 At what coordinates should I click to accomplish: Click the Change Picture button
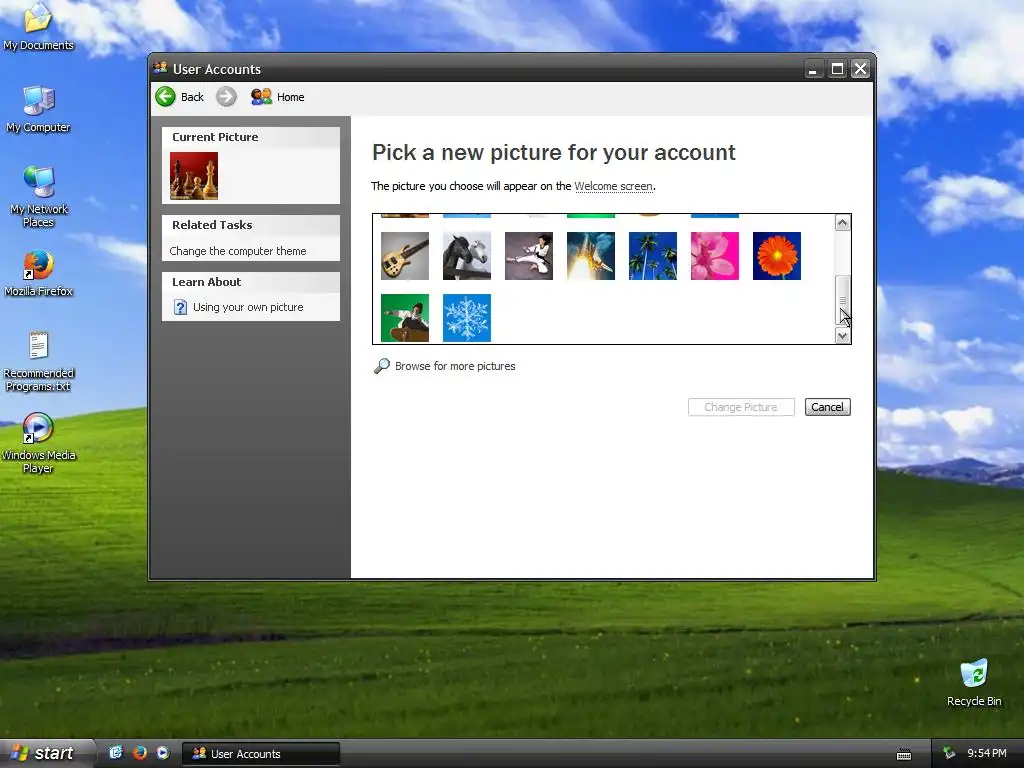(x=741, y=407)
